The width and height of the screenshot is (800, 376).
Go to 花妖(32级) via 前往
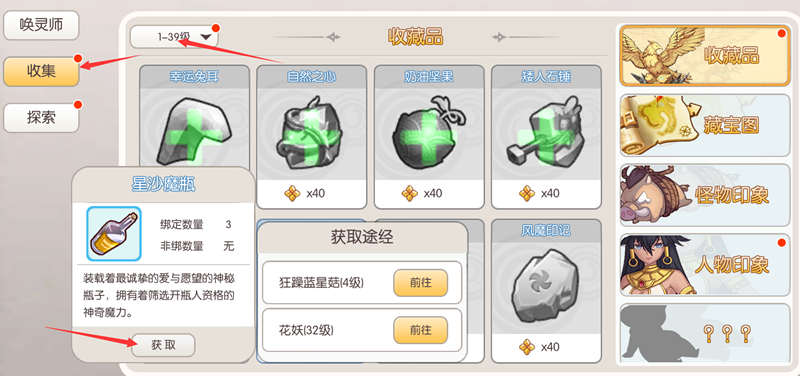pos(420,330)
